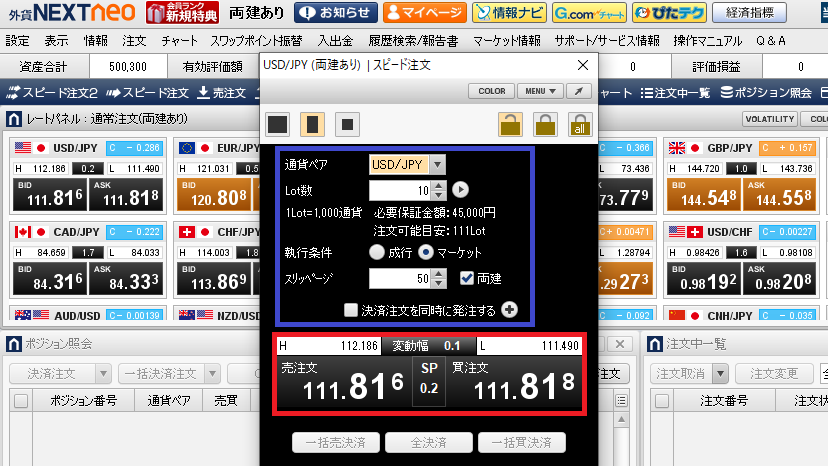Viewport: 828px width, 466px height.
Task: Enable 決済注文を同時に発注する checkbox
Action: pyautogui.click(x=351, y=310)
